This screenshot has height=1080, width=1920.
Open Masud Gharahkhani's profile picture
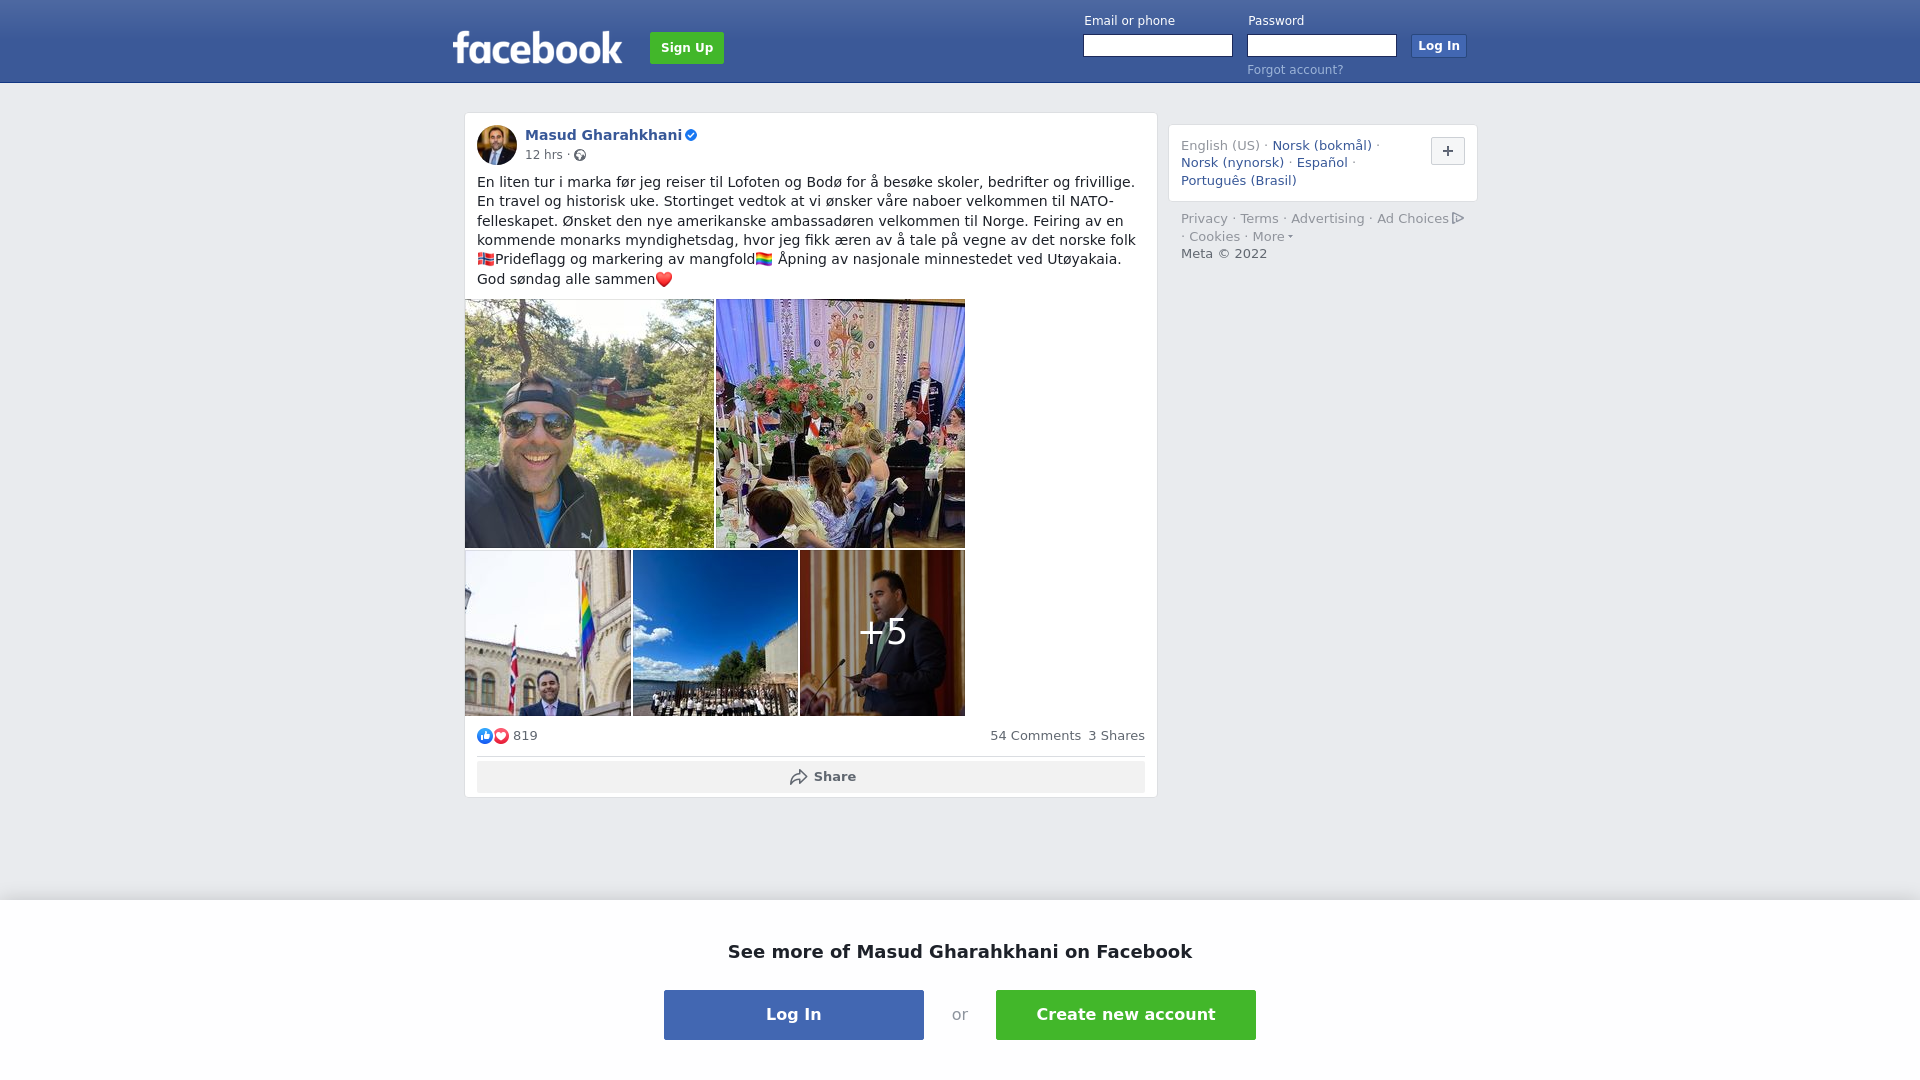click(x=497, y=145)
